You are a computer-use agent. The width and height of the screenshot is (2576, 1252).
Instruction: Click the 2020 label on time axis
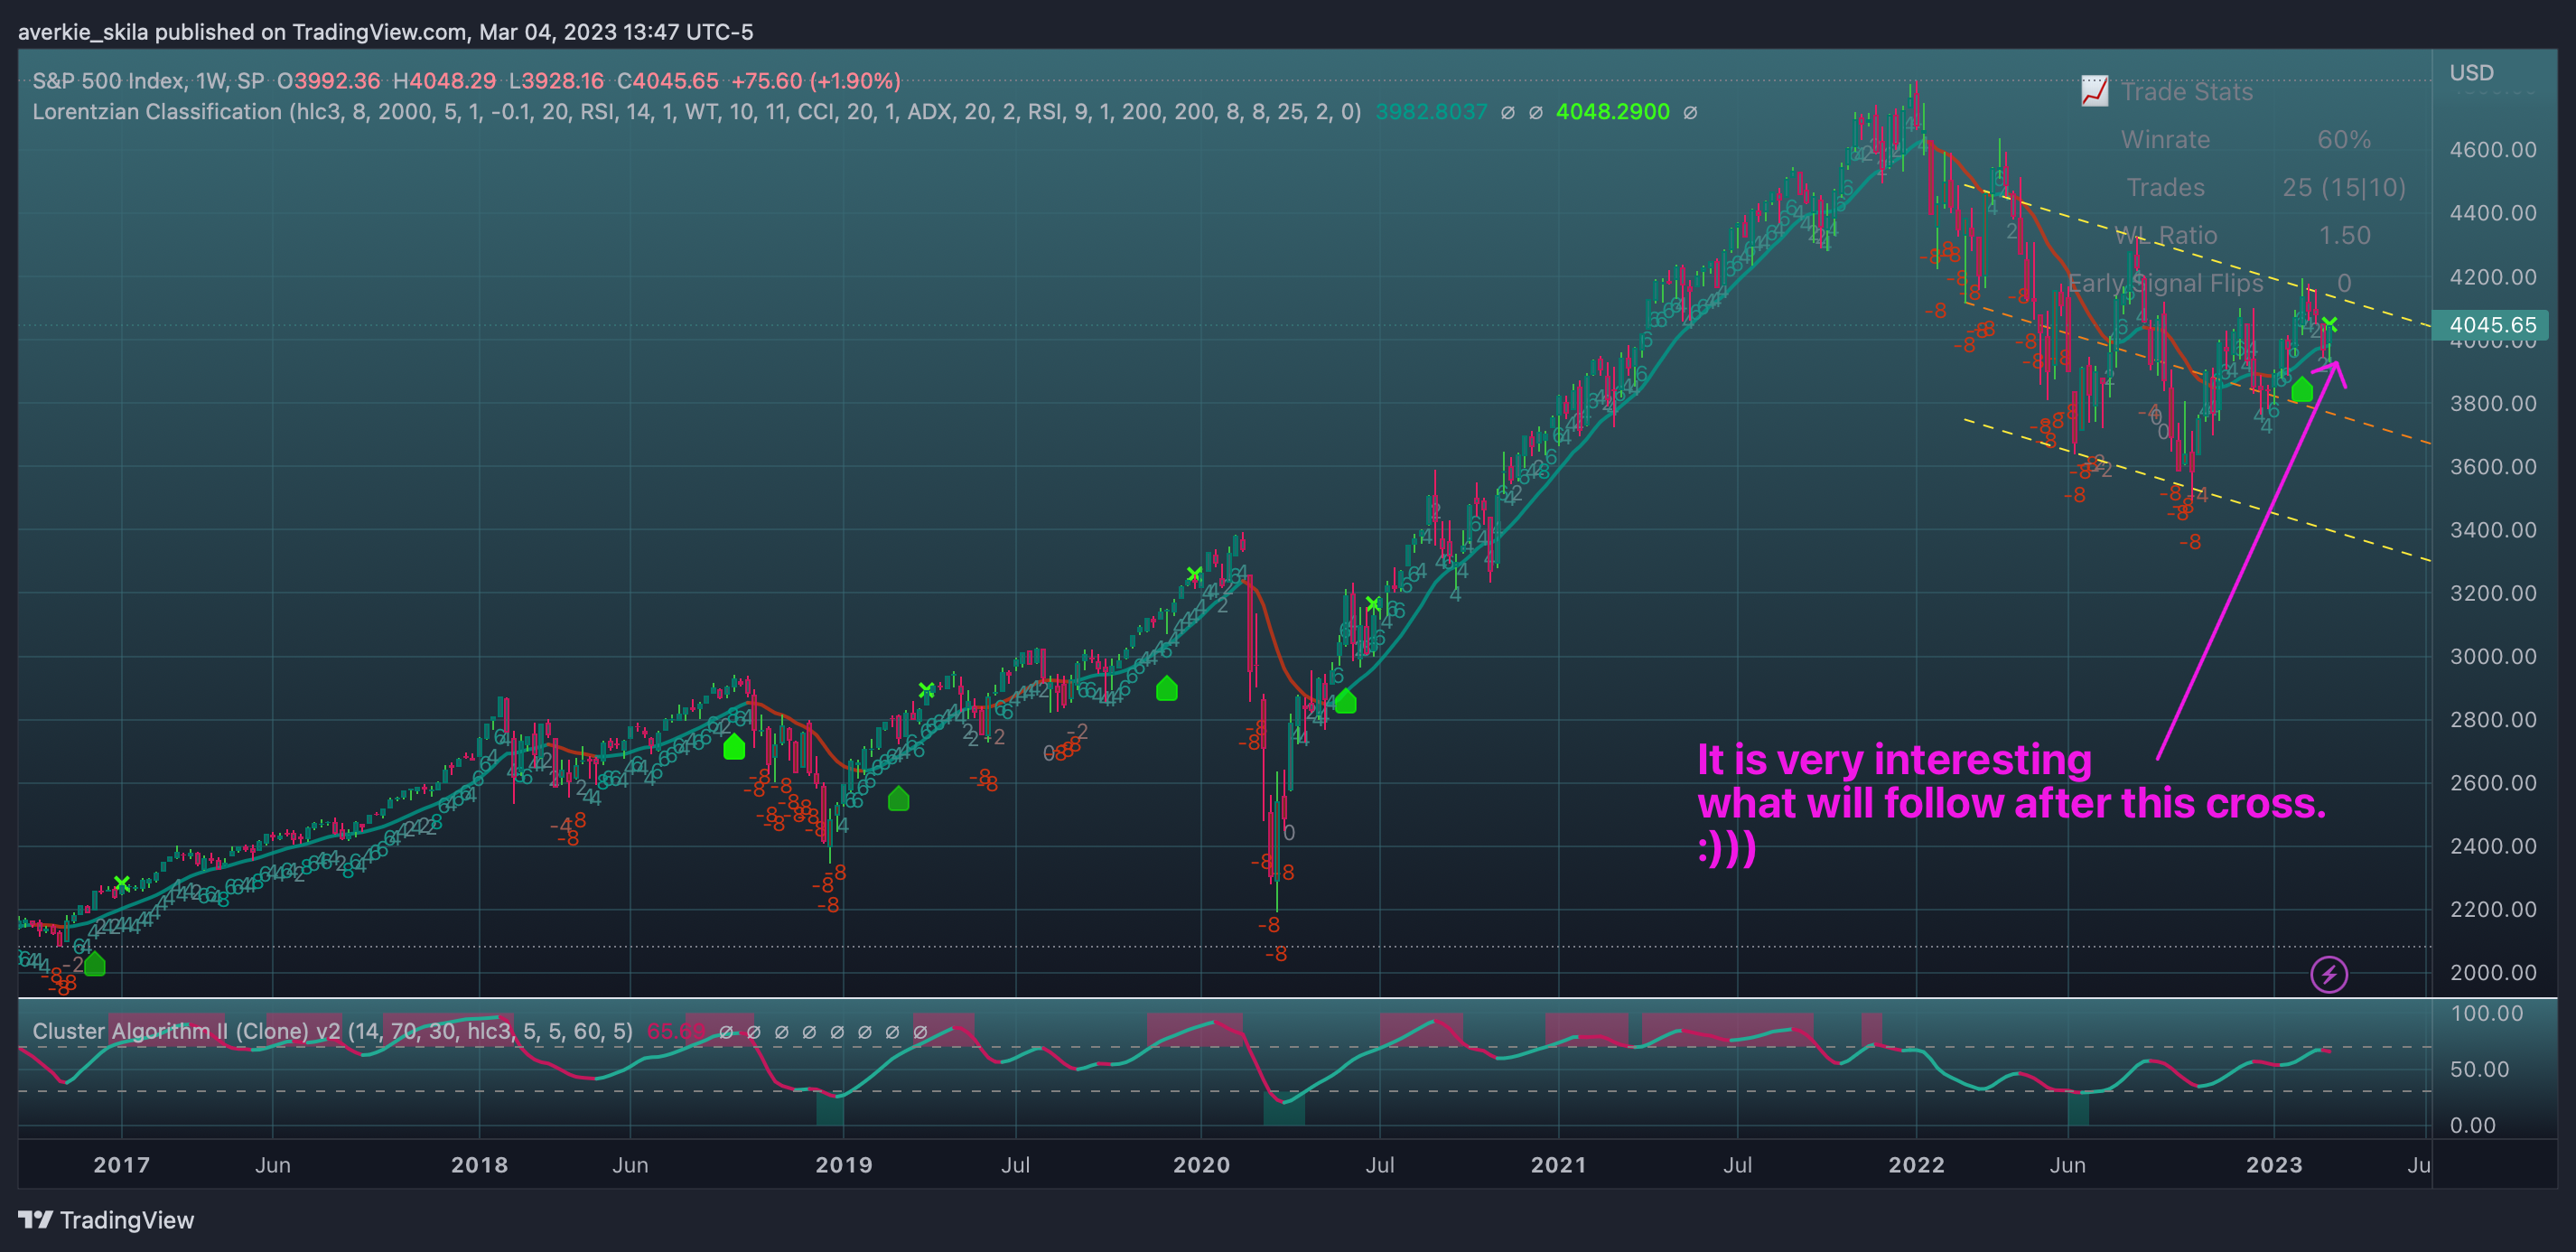[1201, 1164]
